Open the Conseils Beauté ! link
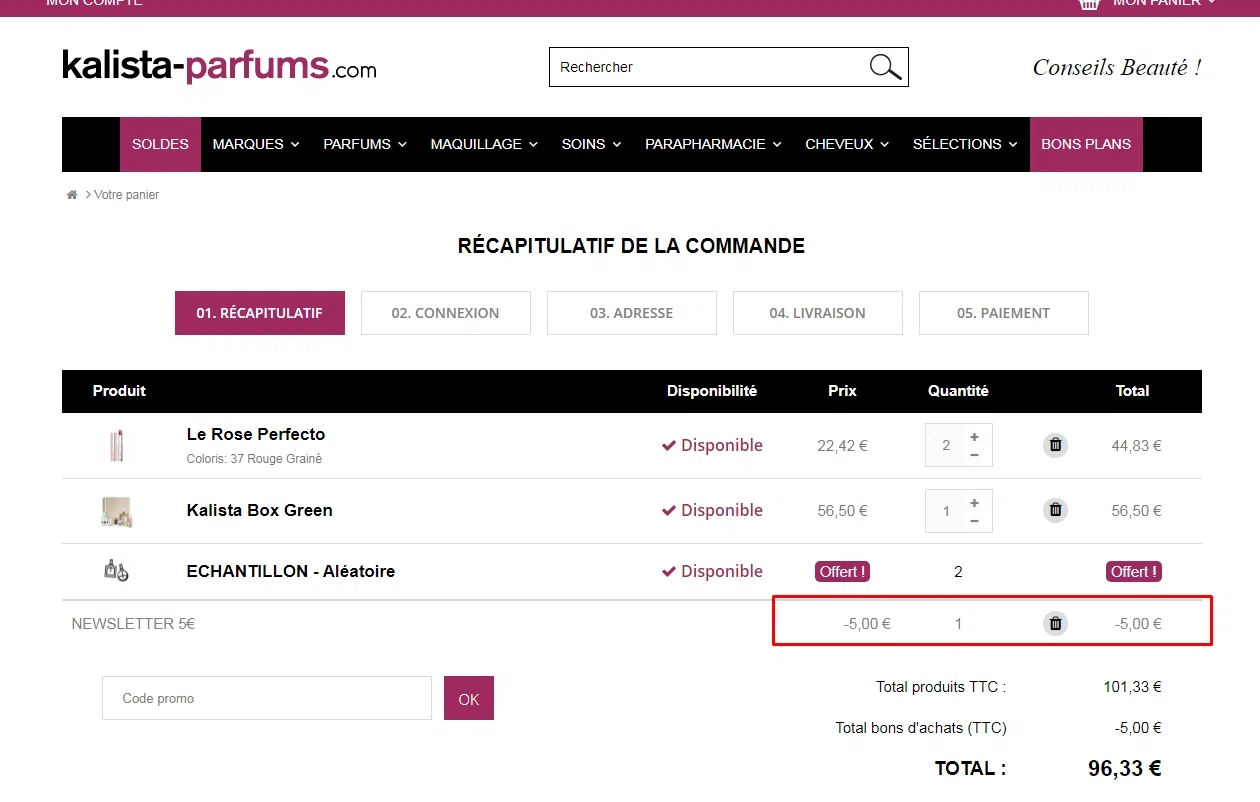This screenshot has width=1260, height=802. [x=1117, y=67]
